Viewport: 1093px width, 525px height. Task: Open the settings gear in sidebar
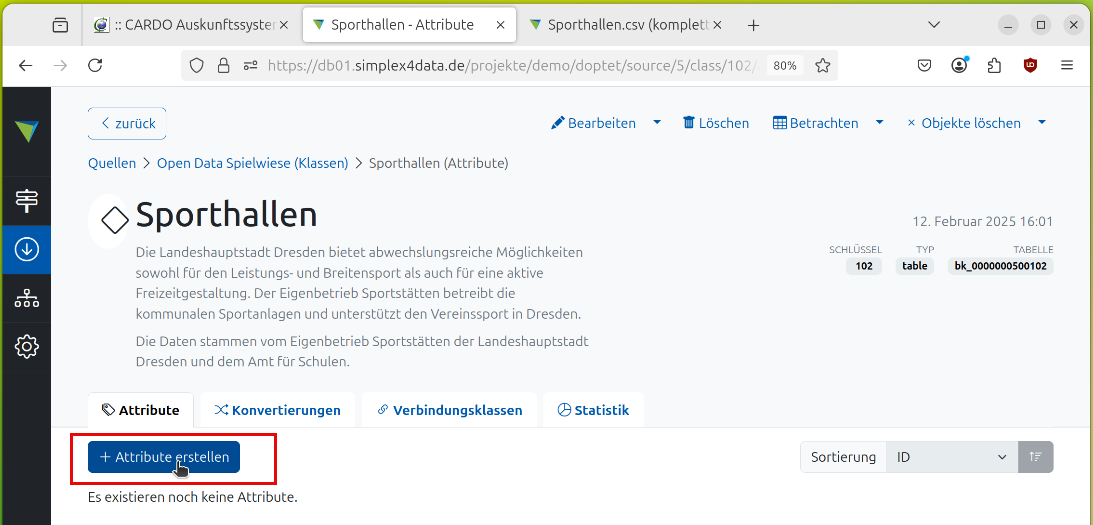pyautogui.click(x=26, y=347)
